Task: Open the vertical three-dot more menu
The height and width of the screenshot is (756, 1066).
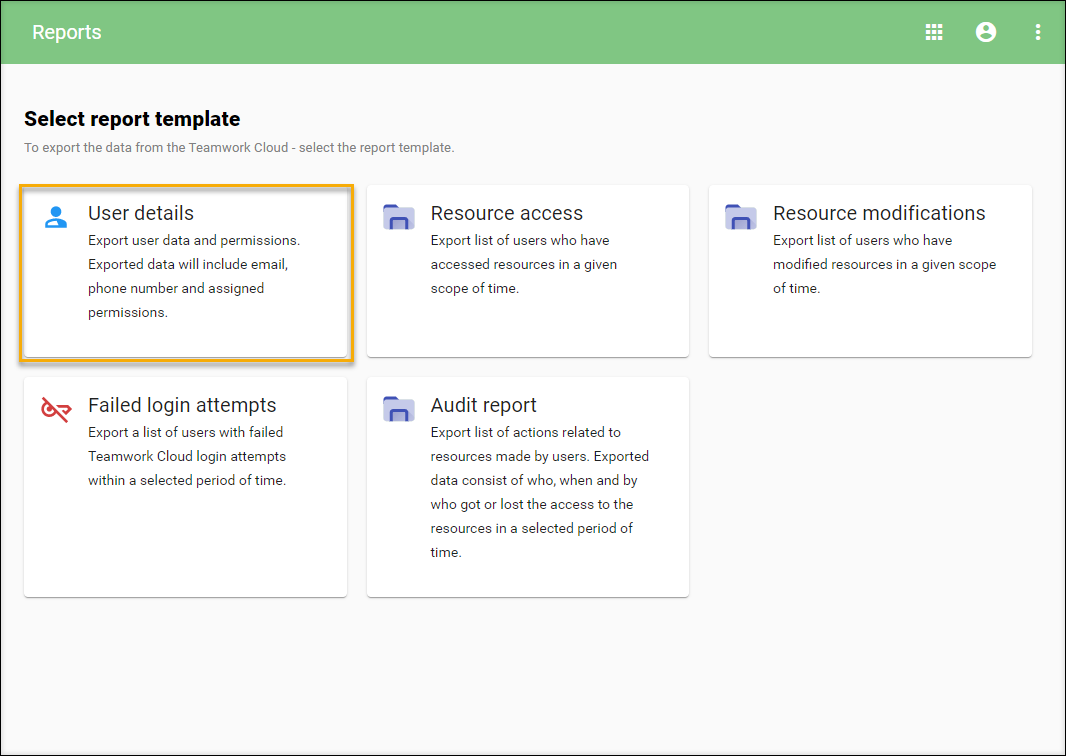Action: click(1038, 32)
